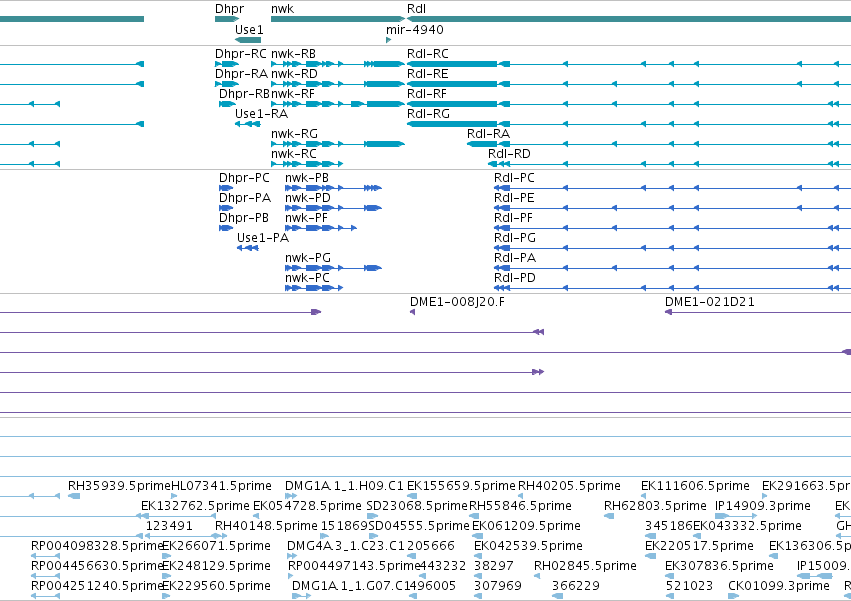The width and height of the screenshot is (851, 601).
Task: Click the EK043332.5prime EST label
Action: pyautogui.click(x=747, y=526)
